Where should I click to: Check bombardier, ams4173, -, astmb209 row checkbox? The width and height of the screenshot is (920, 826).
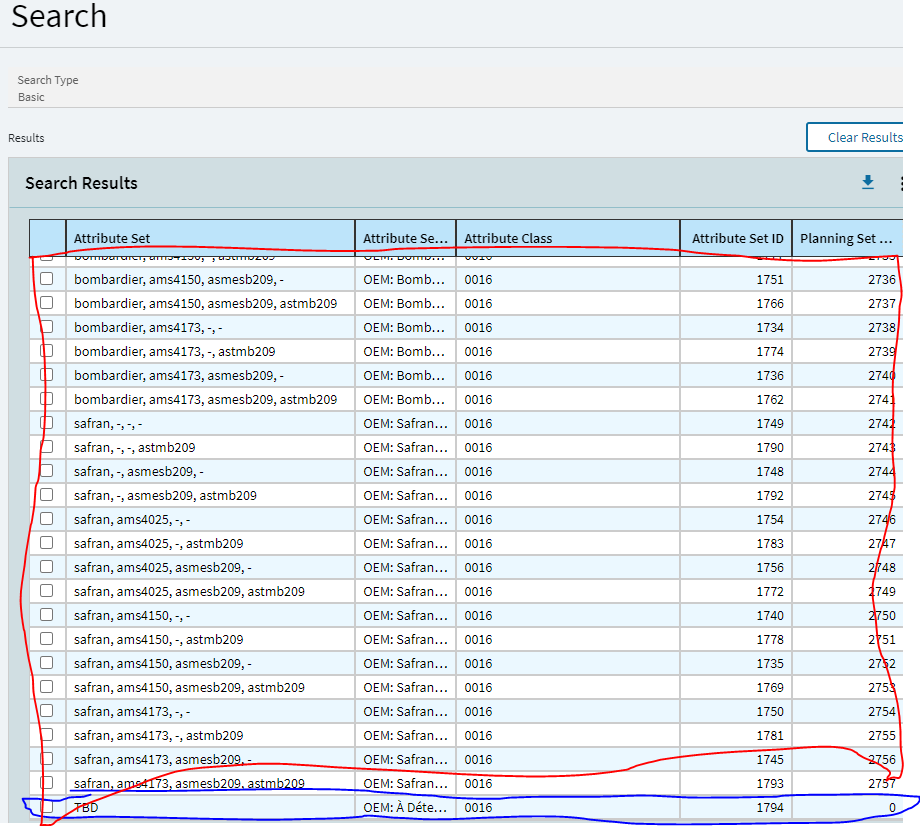coord(46,351)
